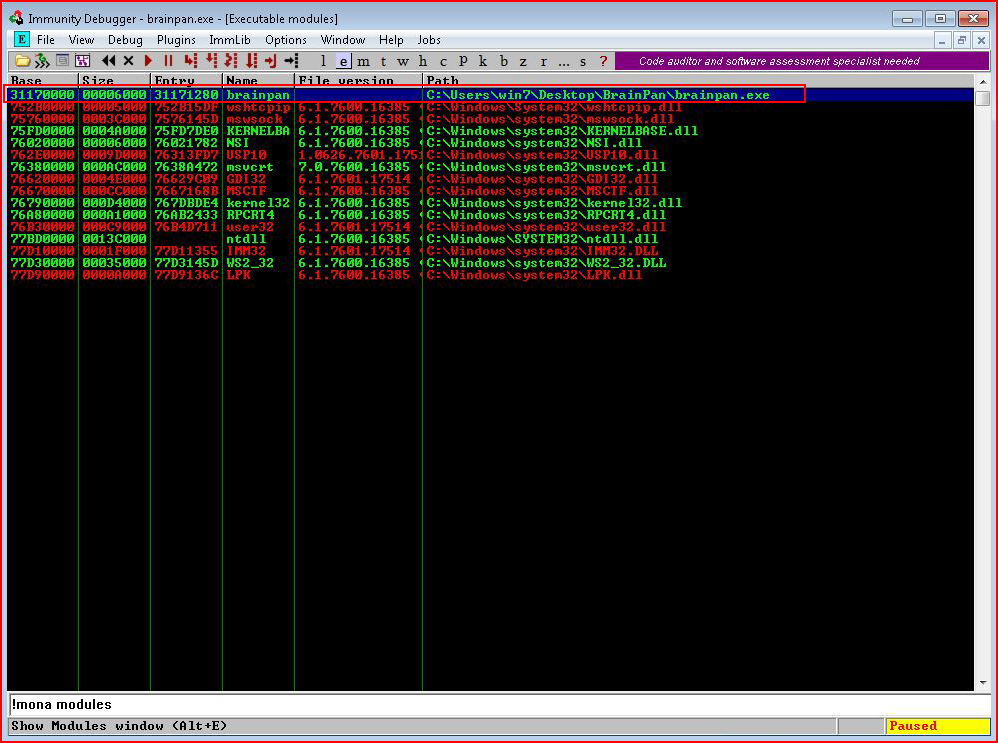The height and width of the screenshot is (743, 998).
Task: Show Source with 's' button
Action: (x=583, y=61)
